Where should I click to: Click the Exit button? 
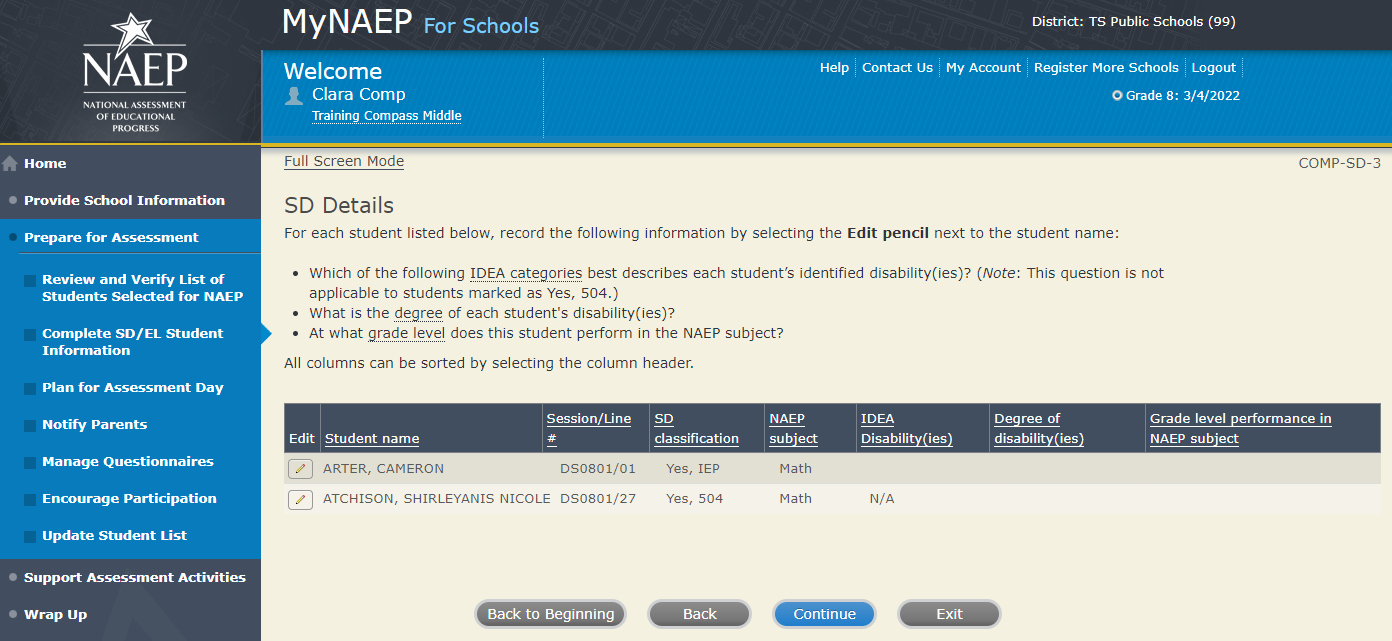pyautogui.click(x=950, y=614)
